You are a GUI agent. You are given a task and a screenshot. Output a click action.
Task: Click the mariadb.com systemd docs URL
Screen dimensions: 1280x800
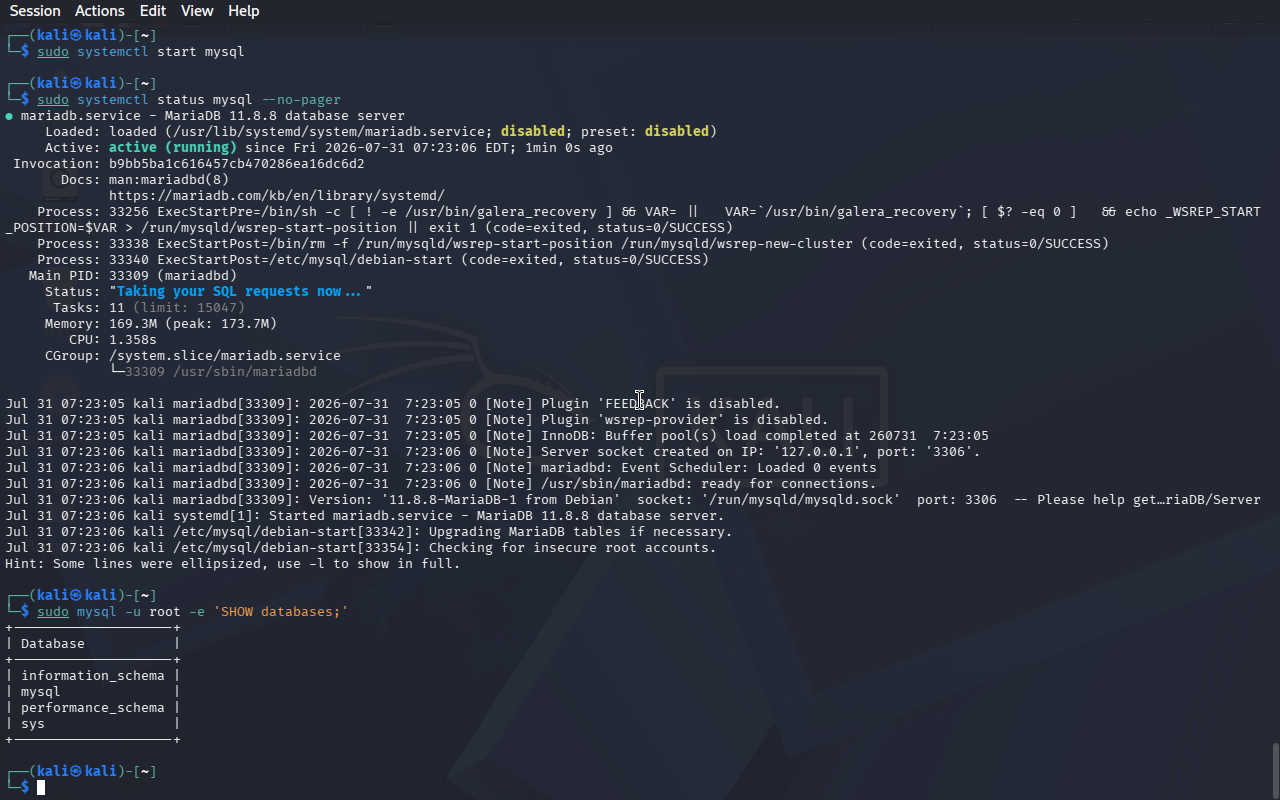click(277, 196)
